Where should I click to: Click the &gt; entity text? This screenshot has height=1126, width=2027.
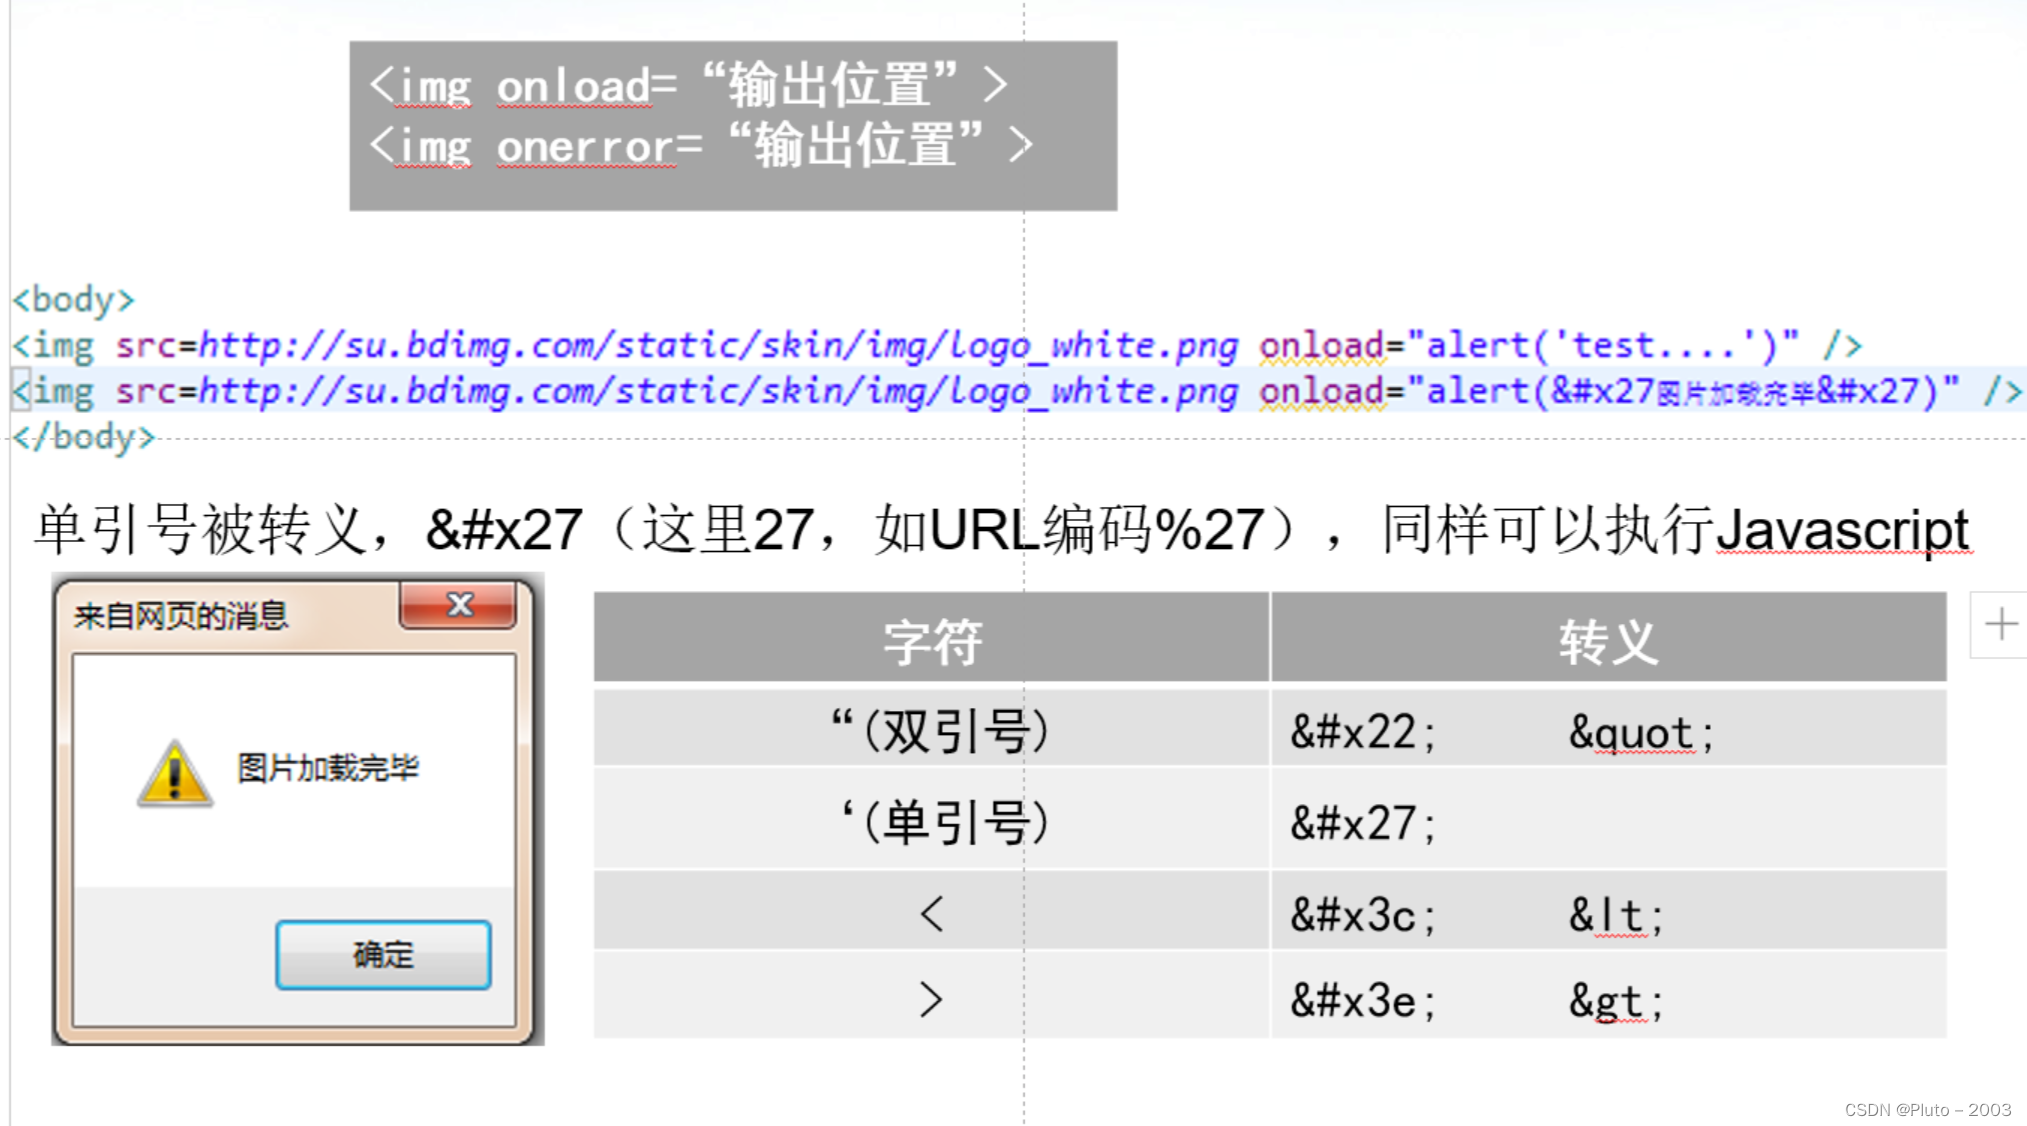point(1615,1001)
